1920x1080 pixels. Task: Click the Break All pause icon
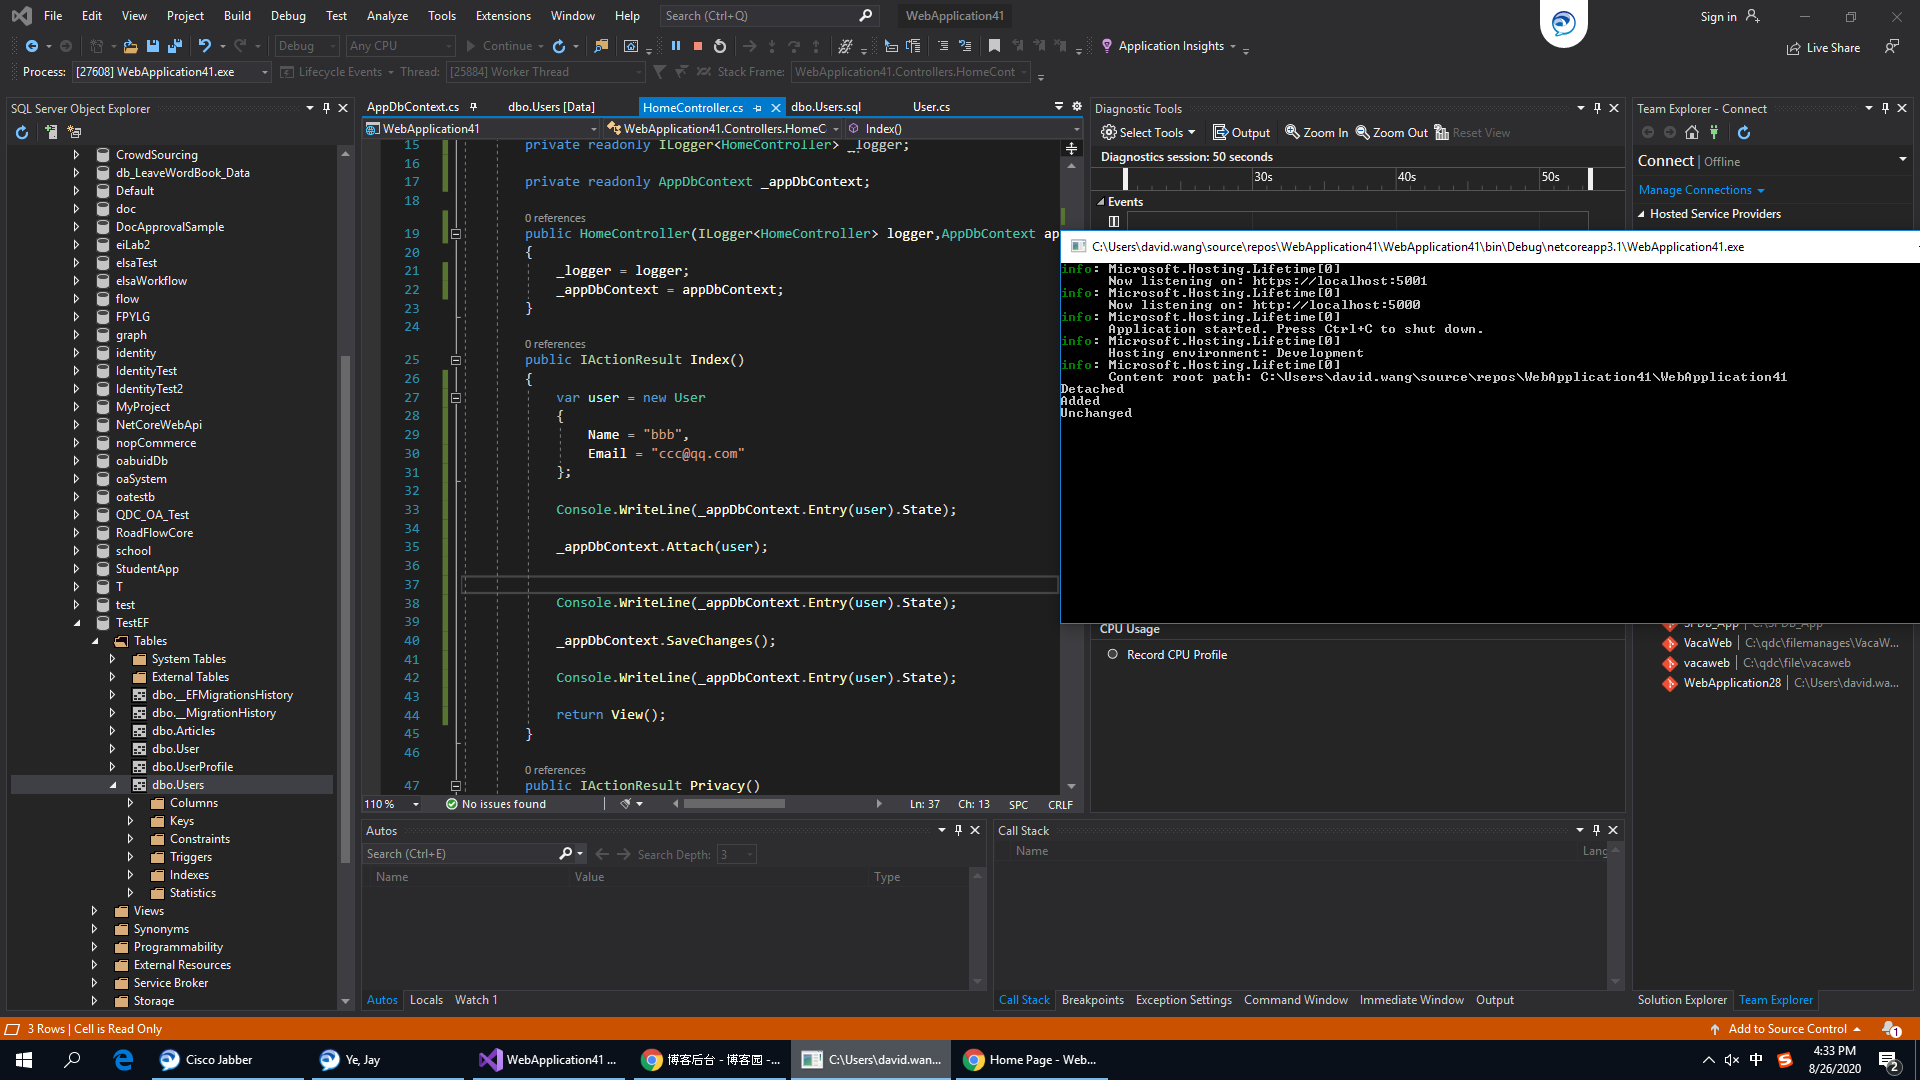pyautogui.click(x=676, y=46)
